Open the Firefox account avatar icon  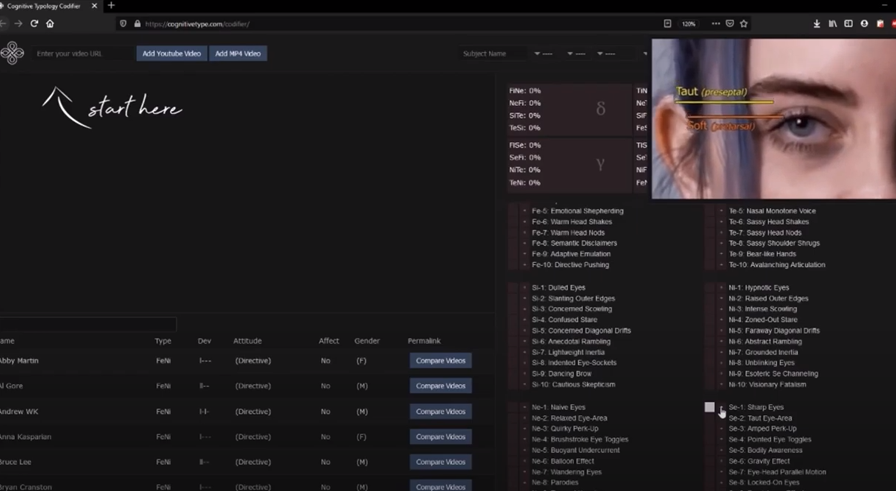864,23
